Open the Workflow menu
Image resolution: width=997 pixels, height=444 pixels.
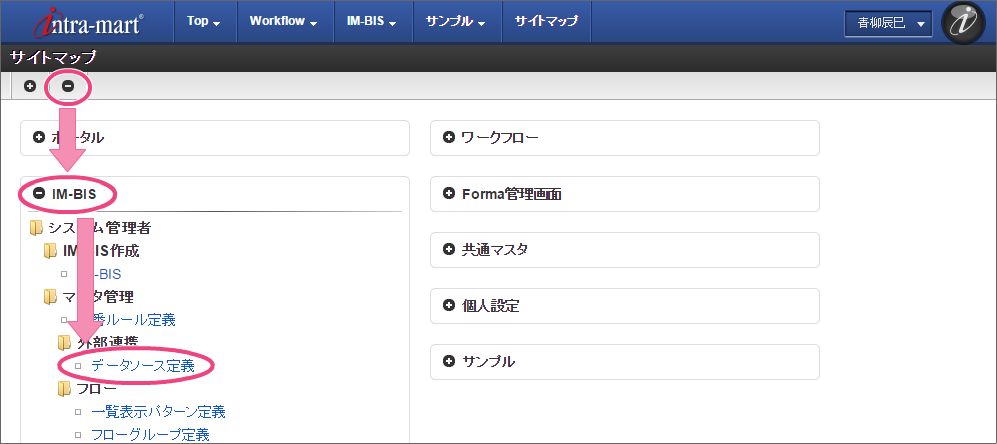click(283, 22)
